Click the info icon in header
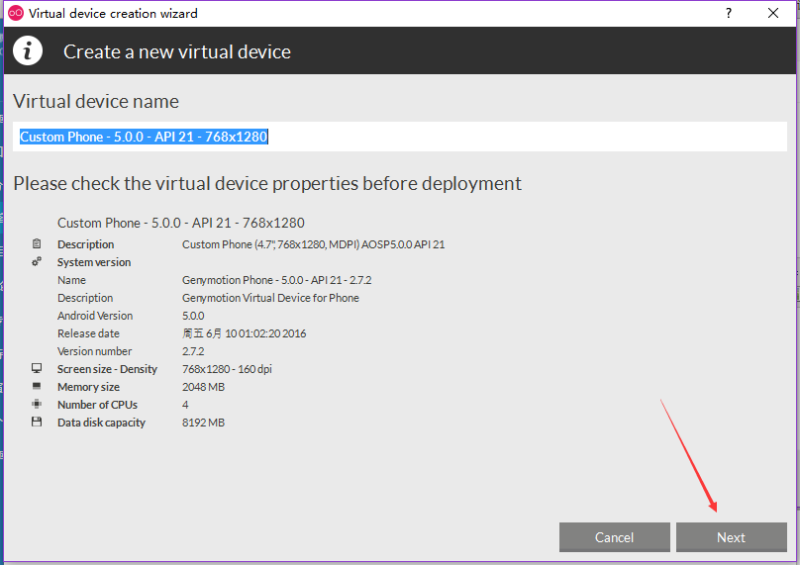The image size is (800, 565). [28, 51]
